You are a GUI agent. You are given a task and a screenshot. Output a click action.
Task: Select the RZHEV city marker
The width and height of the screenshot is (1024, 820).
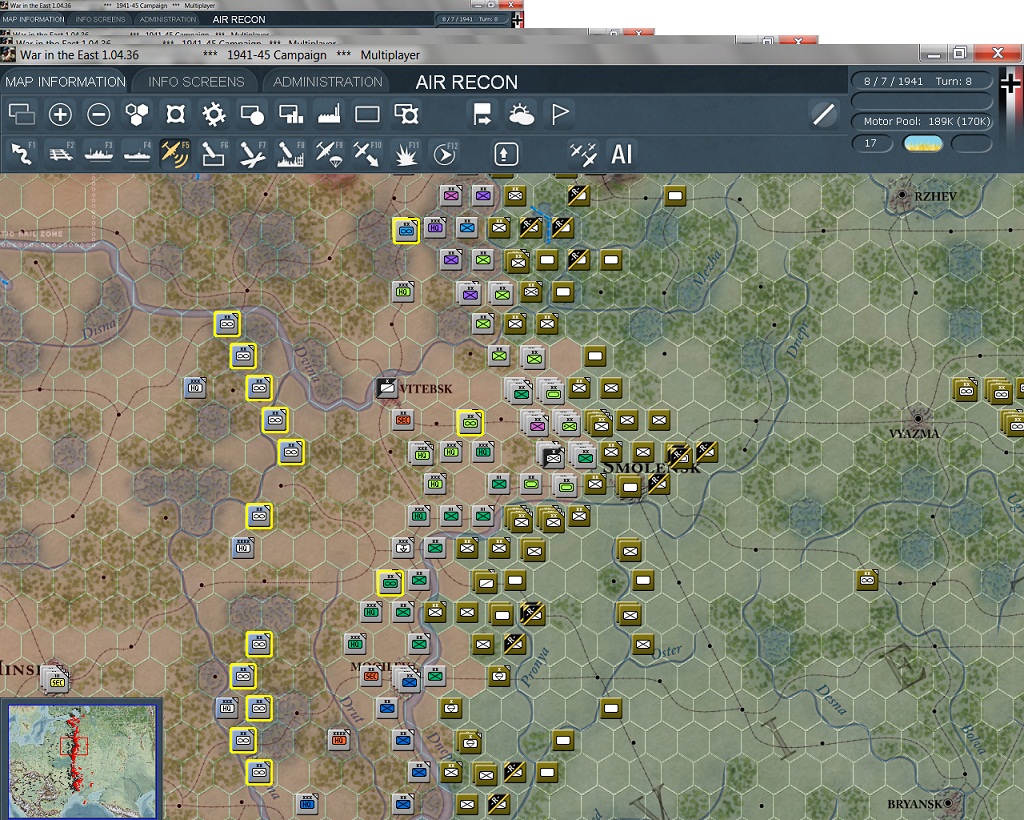coord(902,195)
